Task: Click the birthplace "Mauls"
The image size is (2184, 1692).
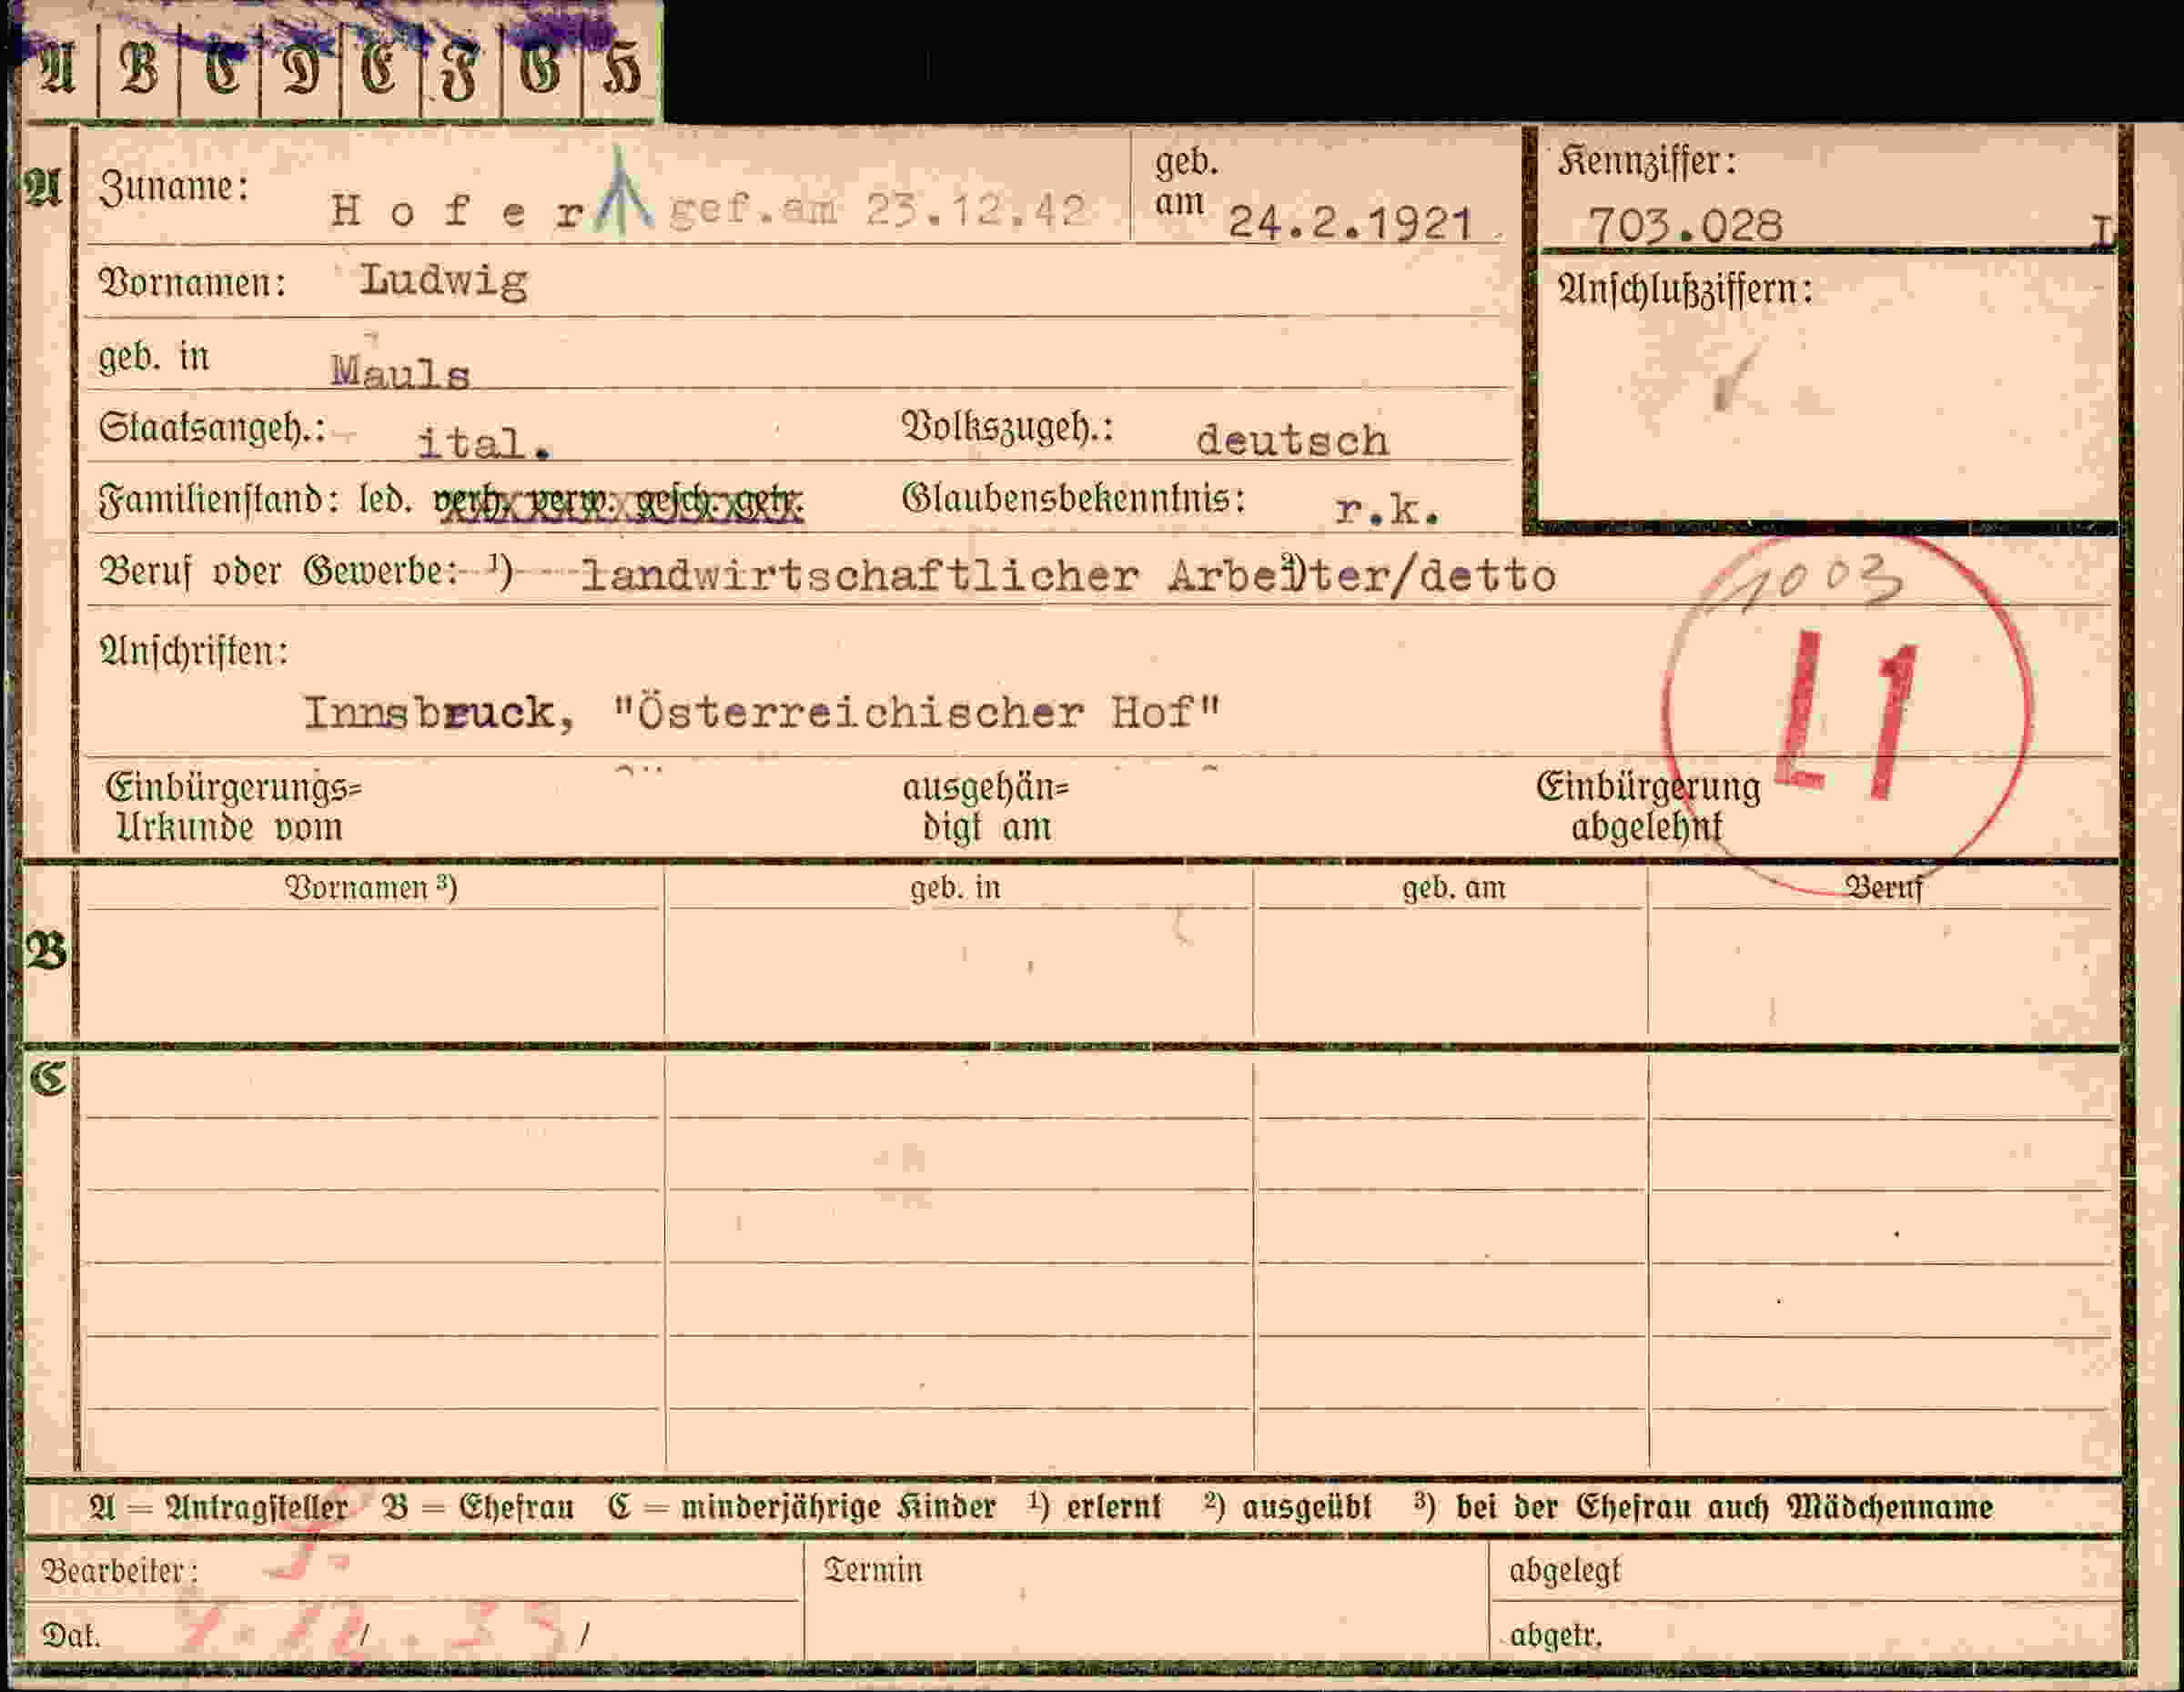Action: tap(400, 372)
